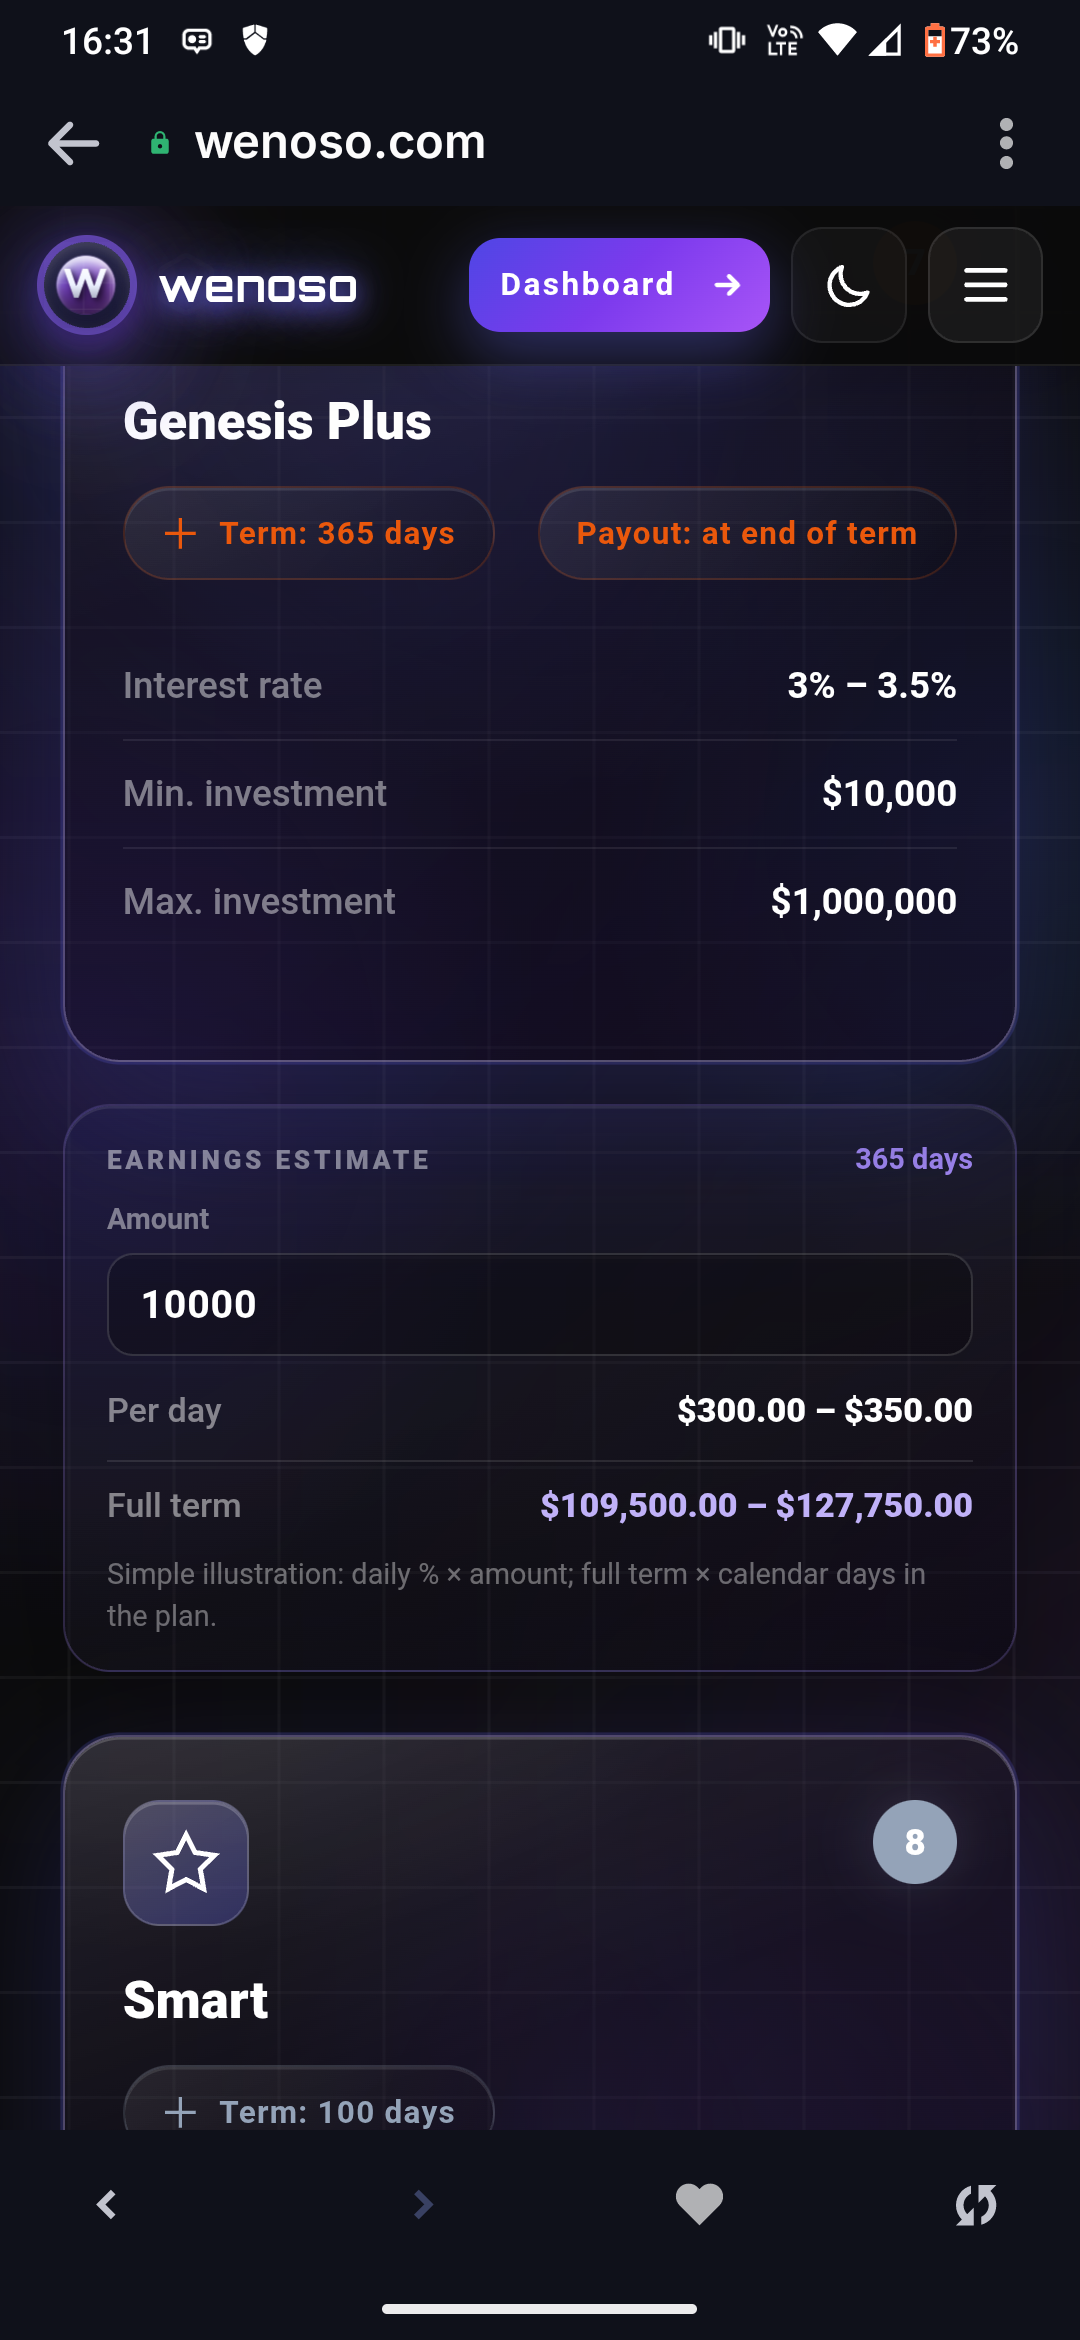Tap the browser back arrow
This screenshot has width=1080, height=2340.
(73, 143)
